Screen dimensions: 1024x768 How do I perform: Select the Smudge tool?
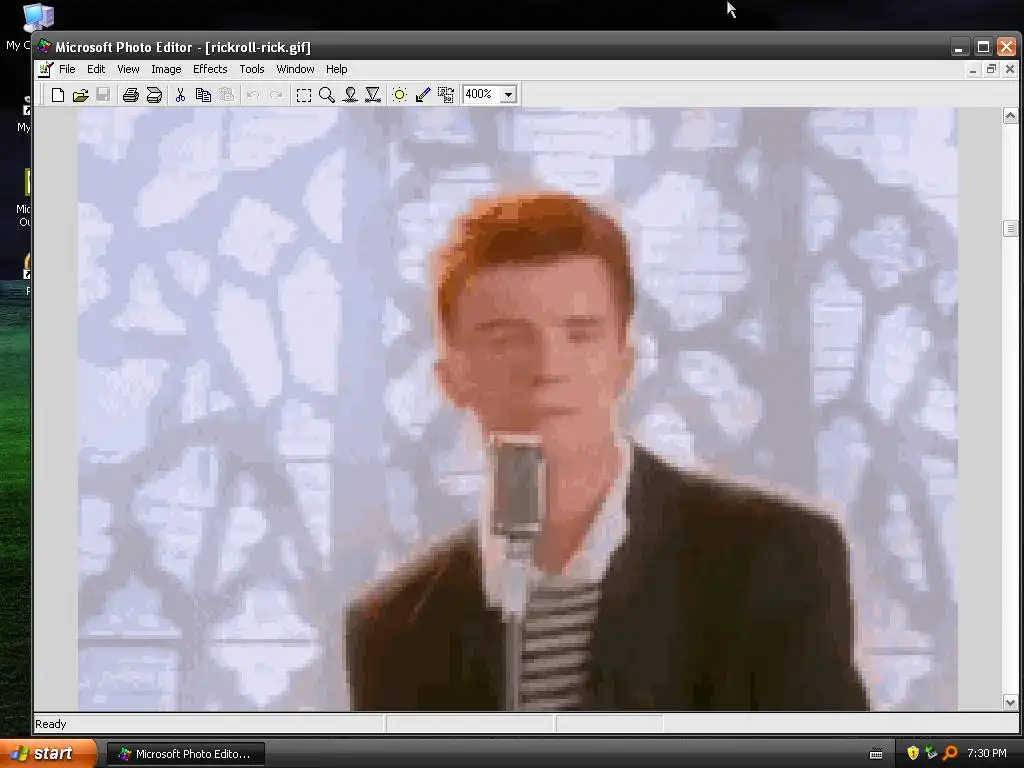coord(350,95)
